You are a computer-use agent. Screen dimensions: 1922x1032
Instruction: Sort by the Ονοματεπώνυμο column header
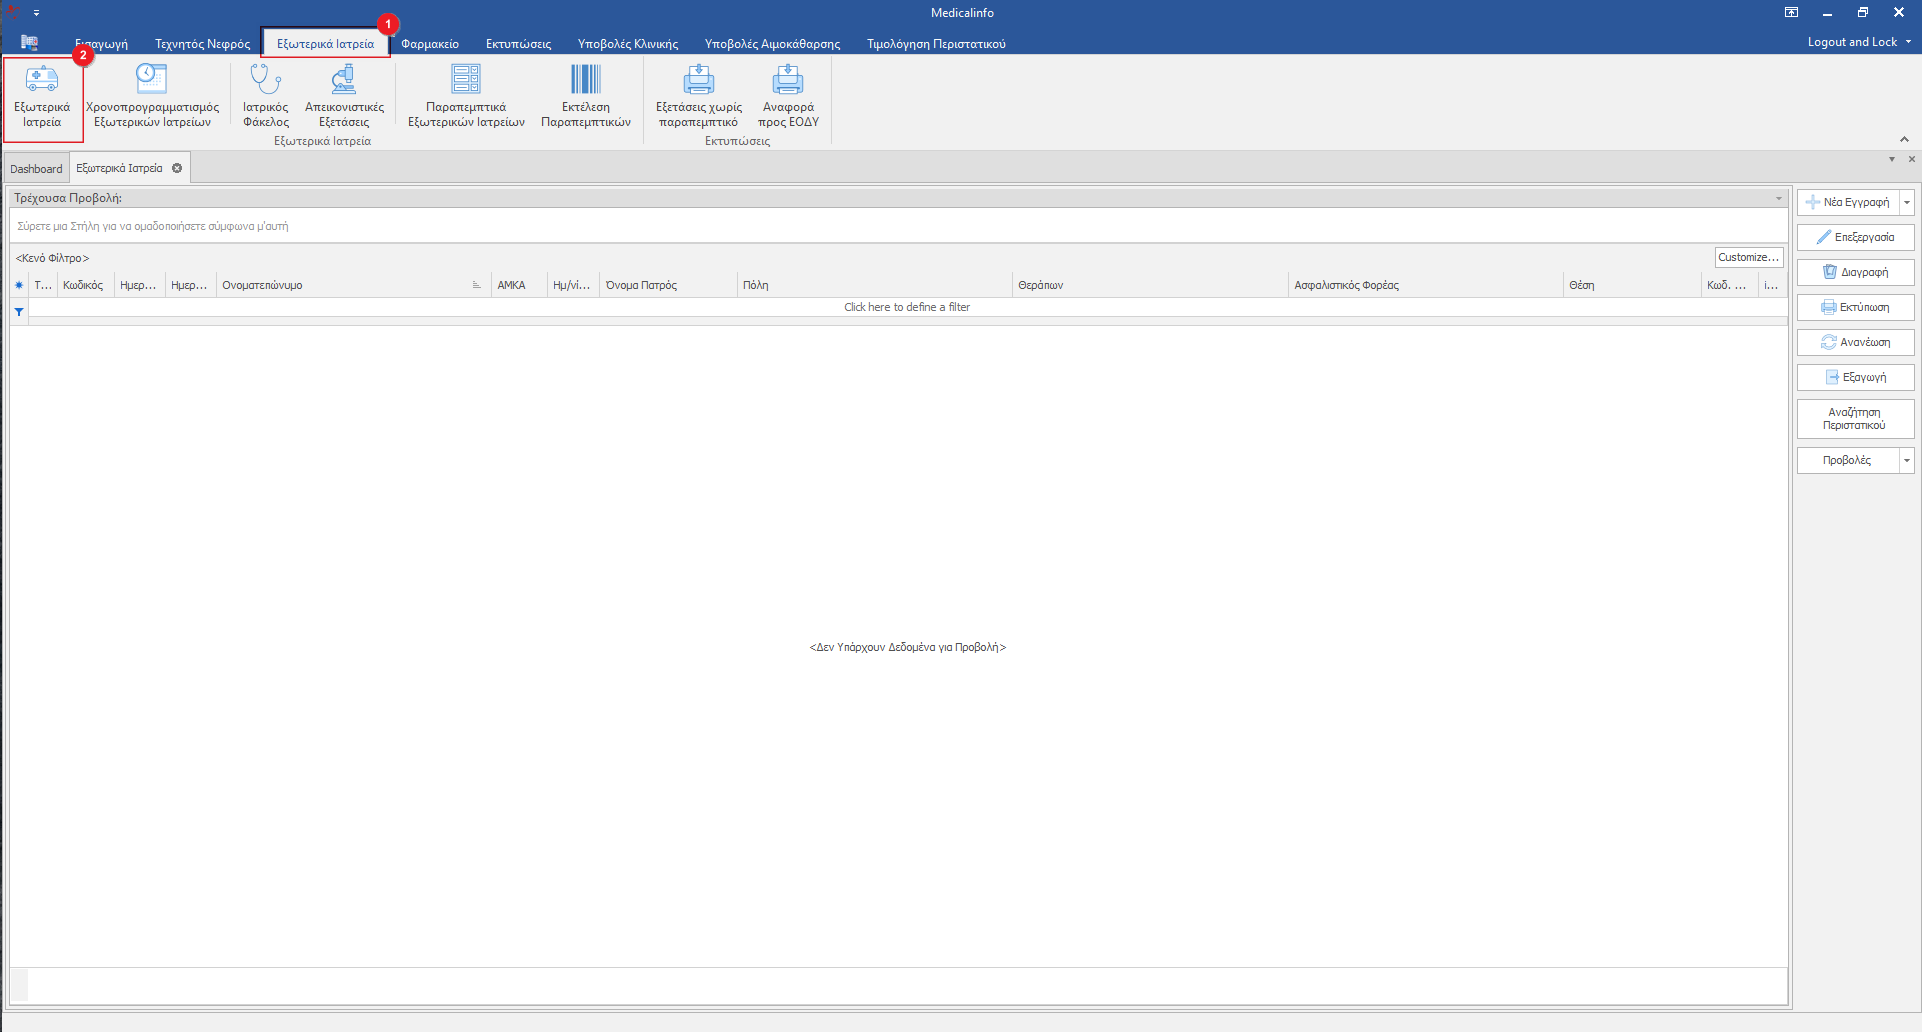click(340, 286)
